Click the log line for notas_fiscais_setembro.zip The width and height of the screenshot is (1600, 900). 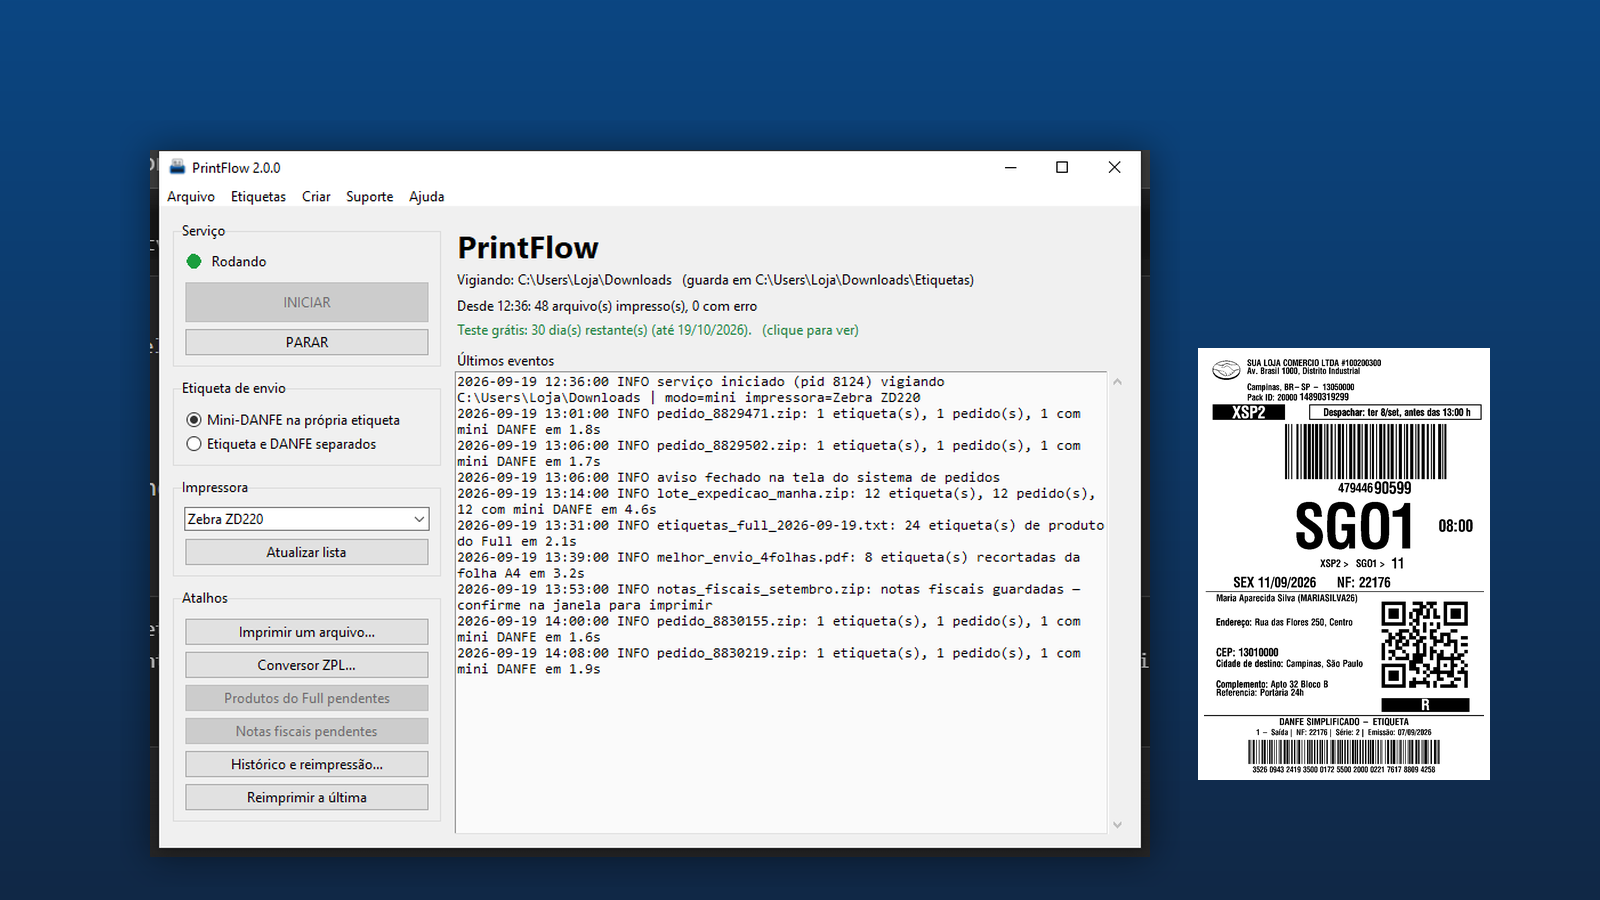tap(769, 598)
